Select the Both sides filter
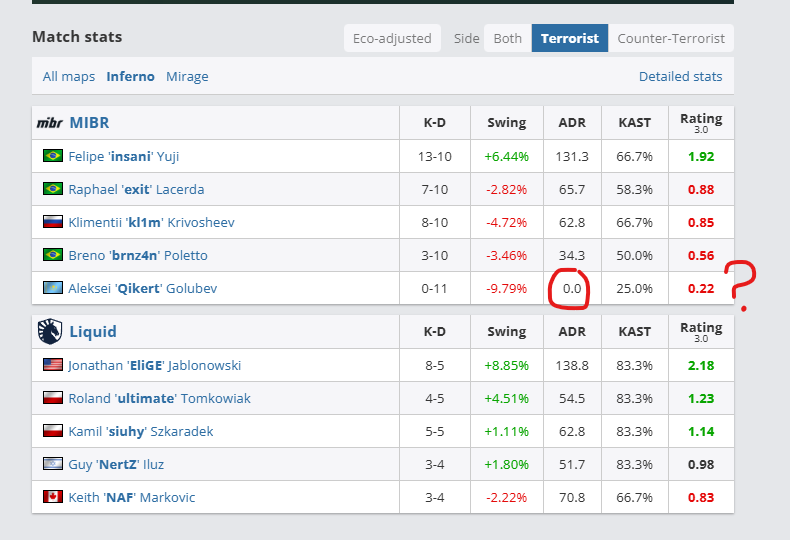The width and height of the screenshot is (790, 540). point(508,39)
